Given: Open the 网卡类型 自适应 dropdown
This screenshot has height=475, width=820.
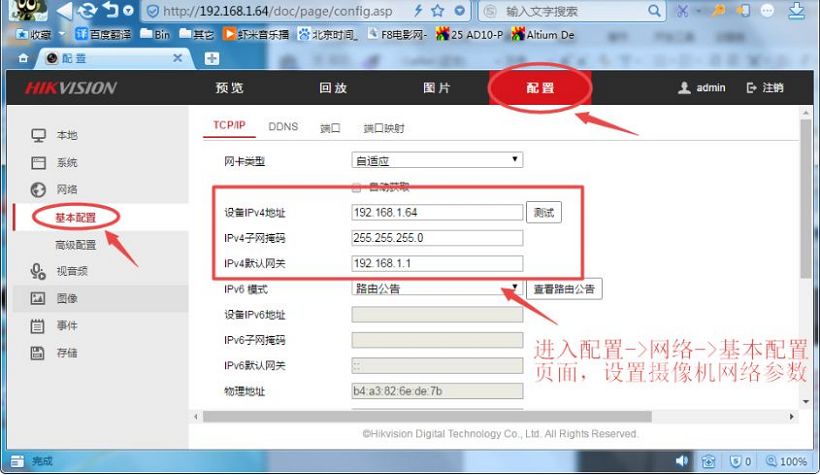Looking at the screenshot, I should coord(437,160).
